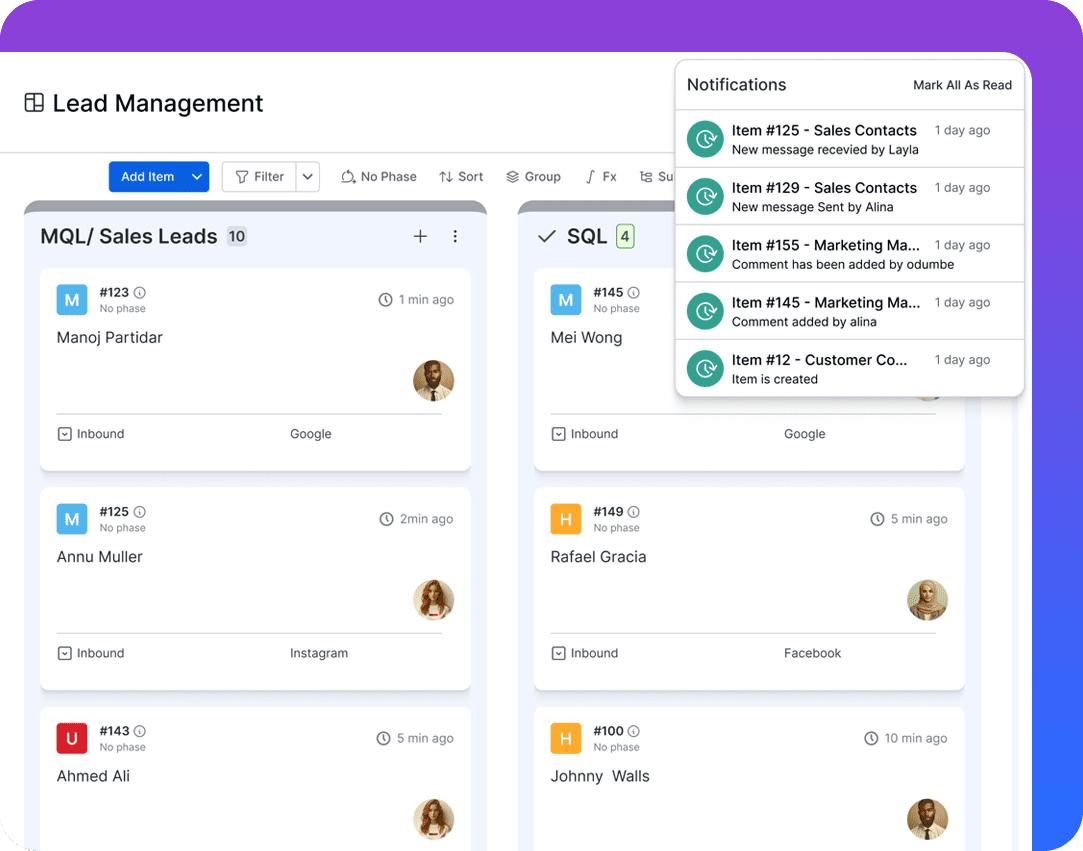This screenshot has width=1083, height=851.
Task: Open the Mei Wong lead name
Action: pos(586,338)
